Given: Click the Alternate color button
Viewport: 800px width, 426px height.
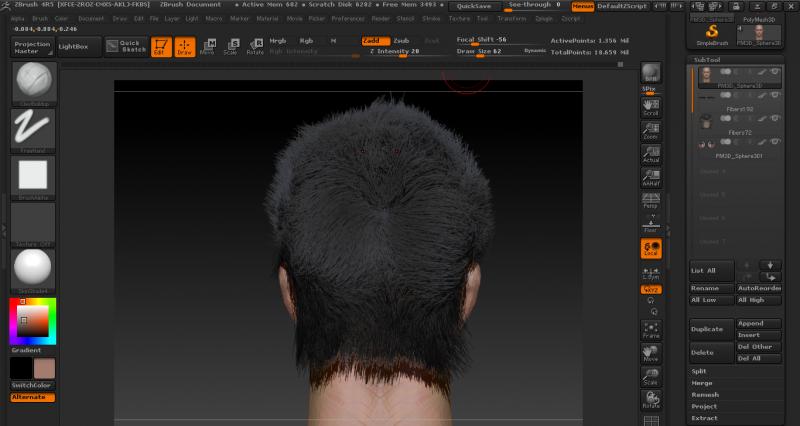Looking at the screenshot, I should [x=33, y=397].
